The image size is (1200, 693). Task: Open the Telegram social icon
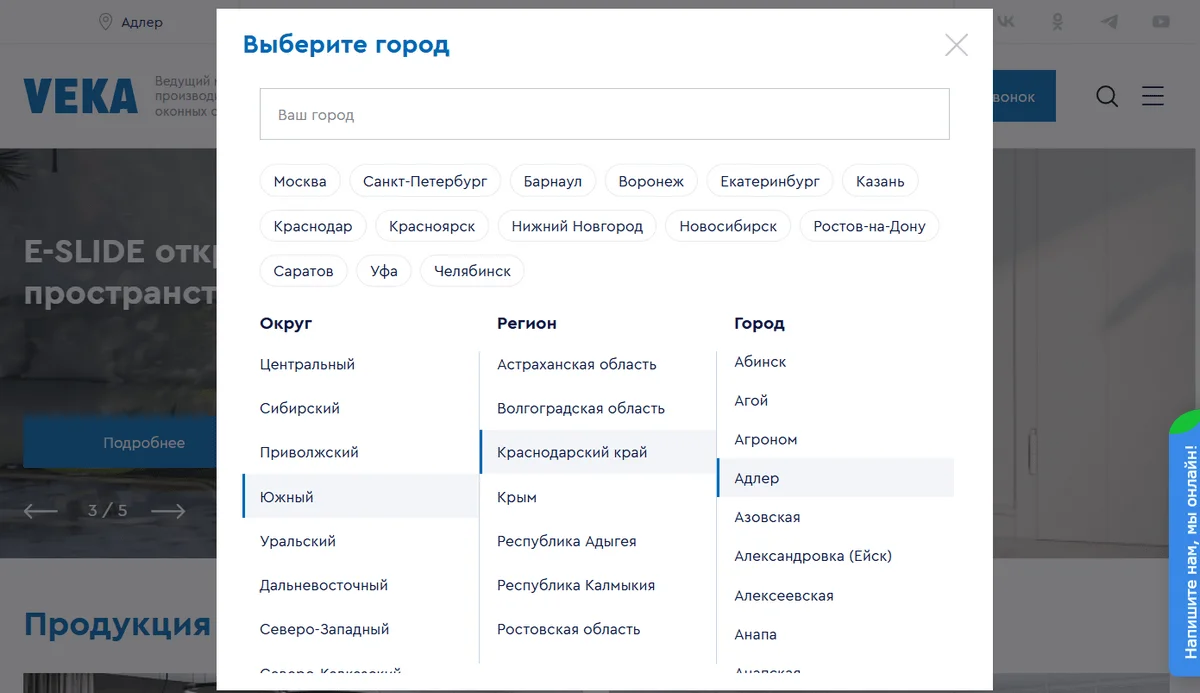(x=1109, y=21)
